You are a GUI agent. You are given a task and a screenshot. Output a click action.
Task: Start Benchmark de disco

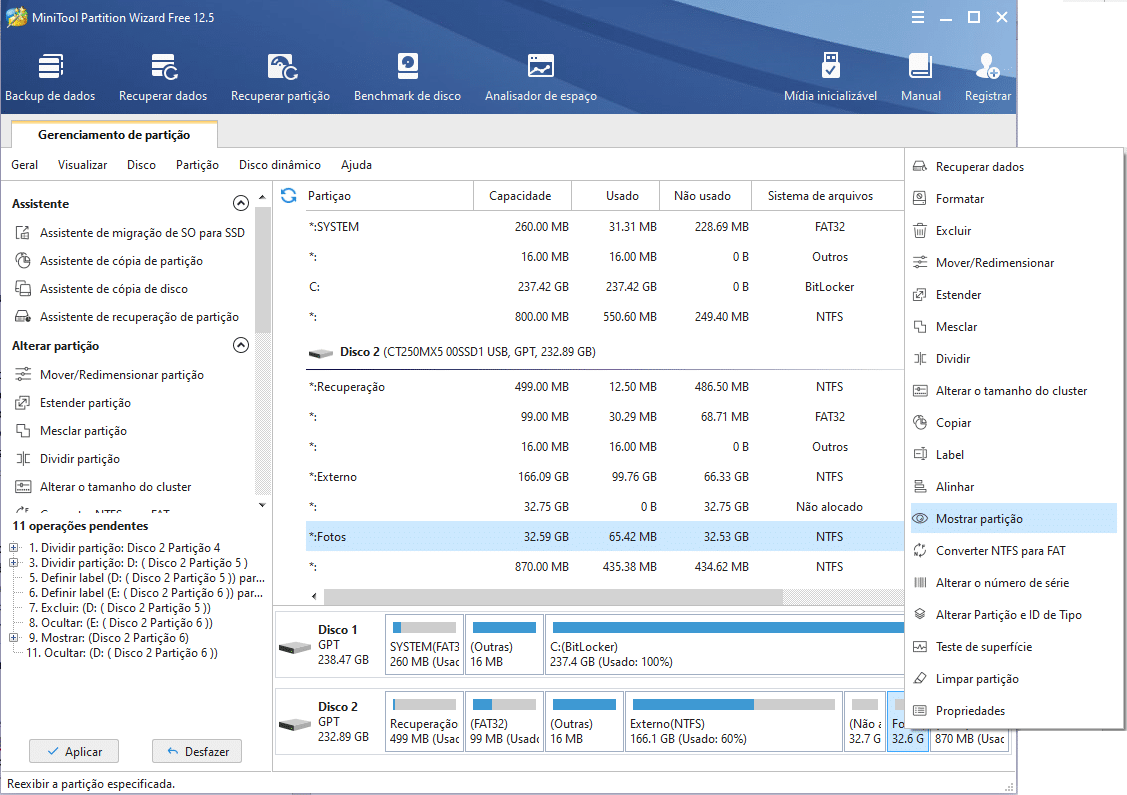point(408,78)
